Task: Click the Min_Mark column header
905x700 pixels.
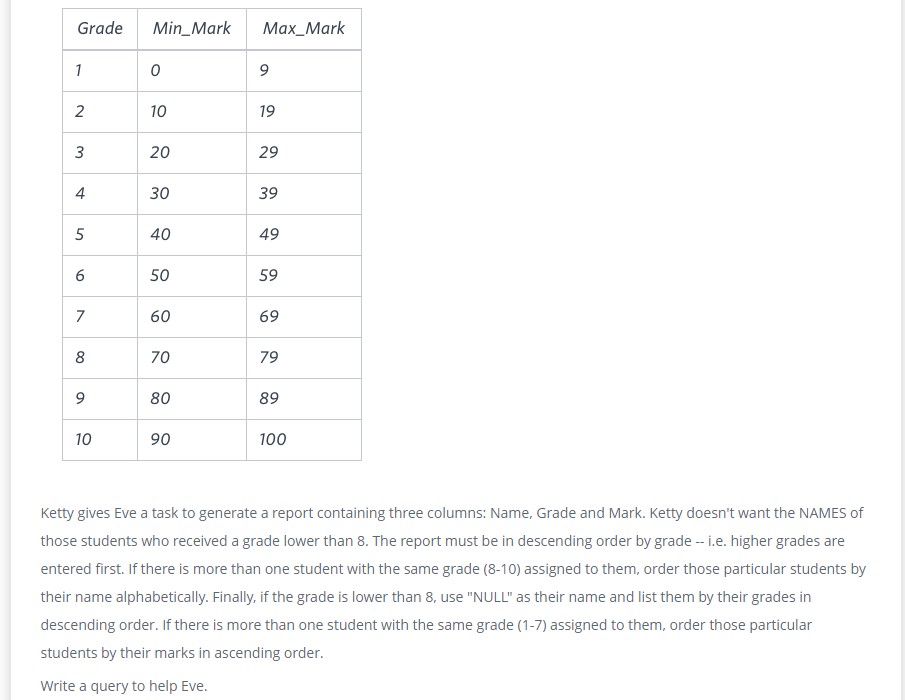Action: click(191, 29)
